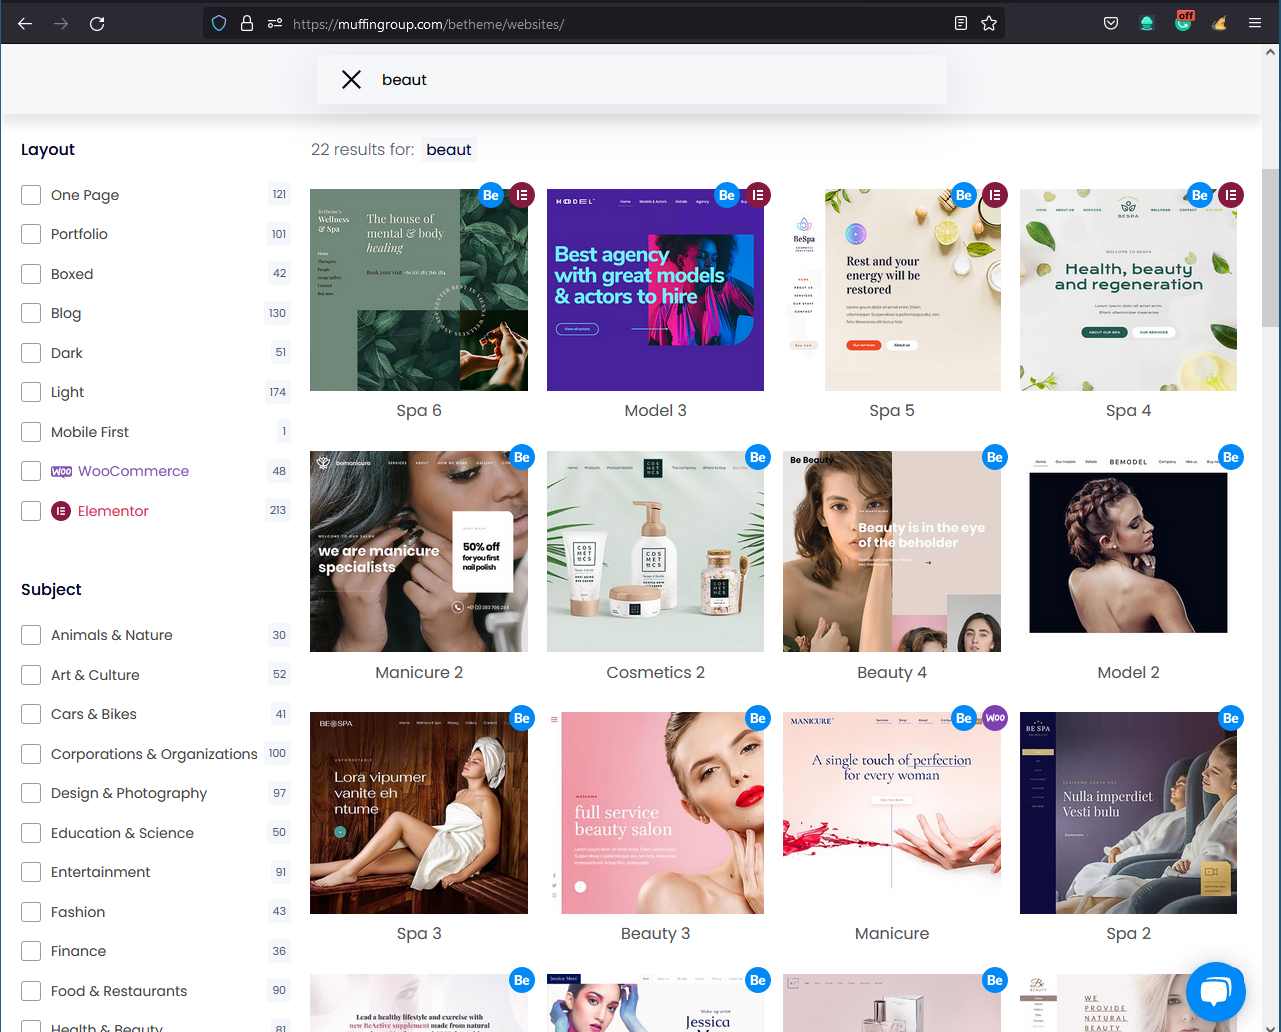Open the Spa 6 template thumbnail
This screenshot has height=1032, width=1281.
click(419, 290)
